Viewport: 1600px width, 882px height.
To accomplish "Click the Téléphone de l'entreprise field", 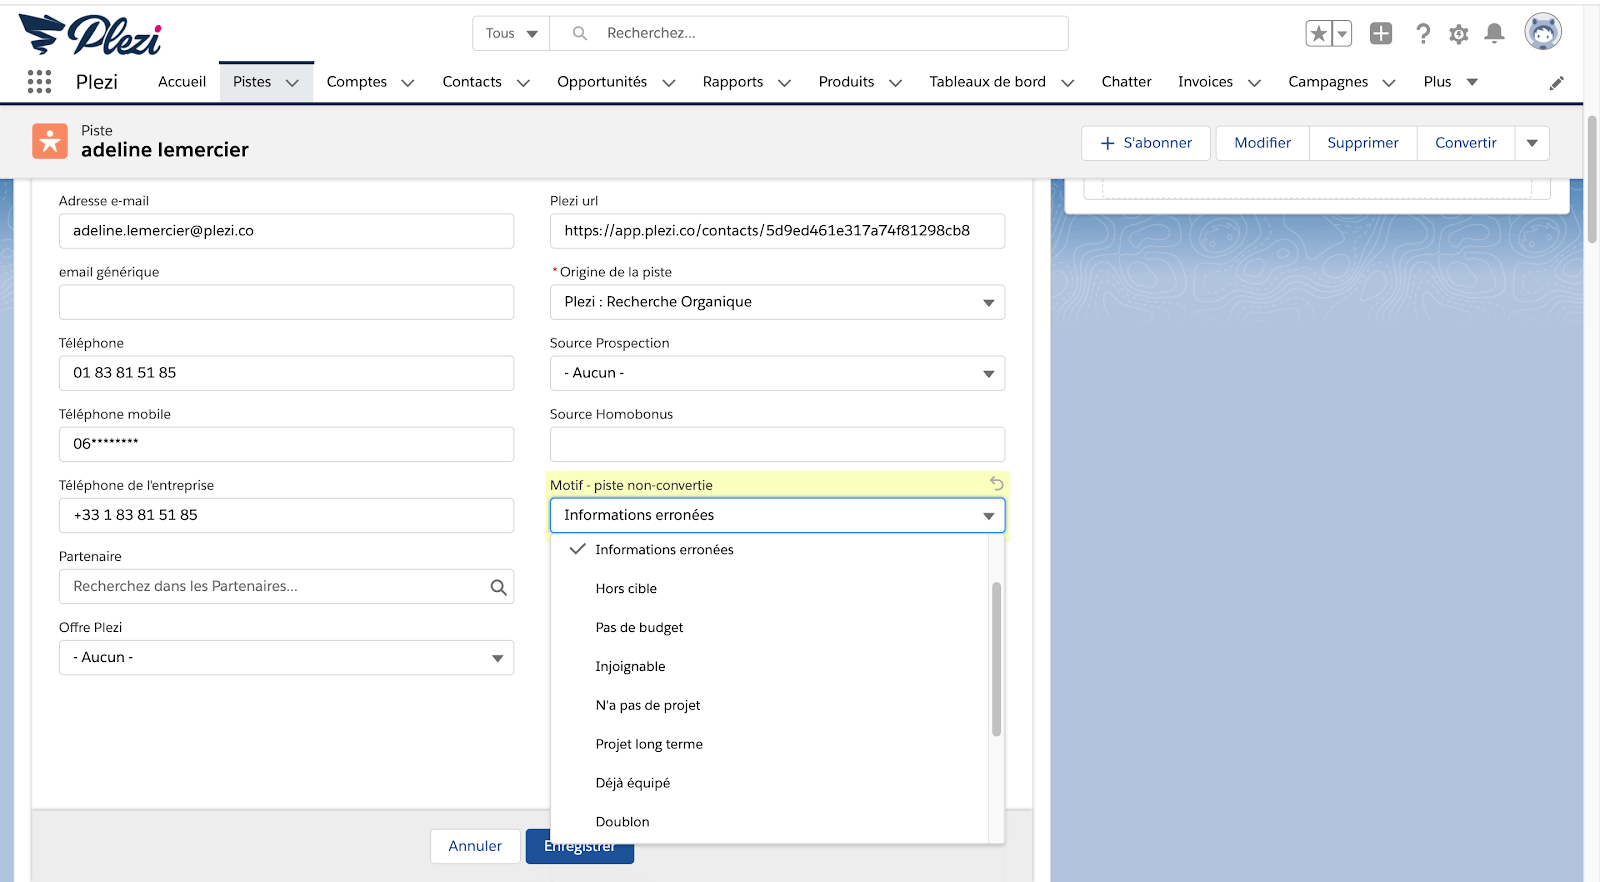I will [x=286, y=515].
